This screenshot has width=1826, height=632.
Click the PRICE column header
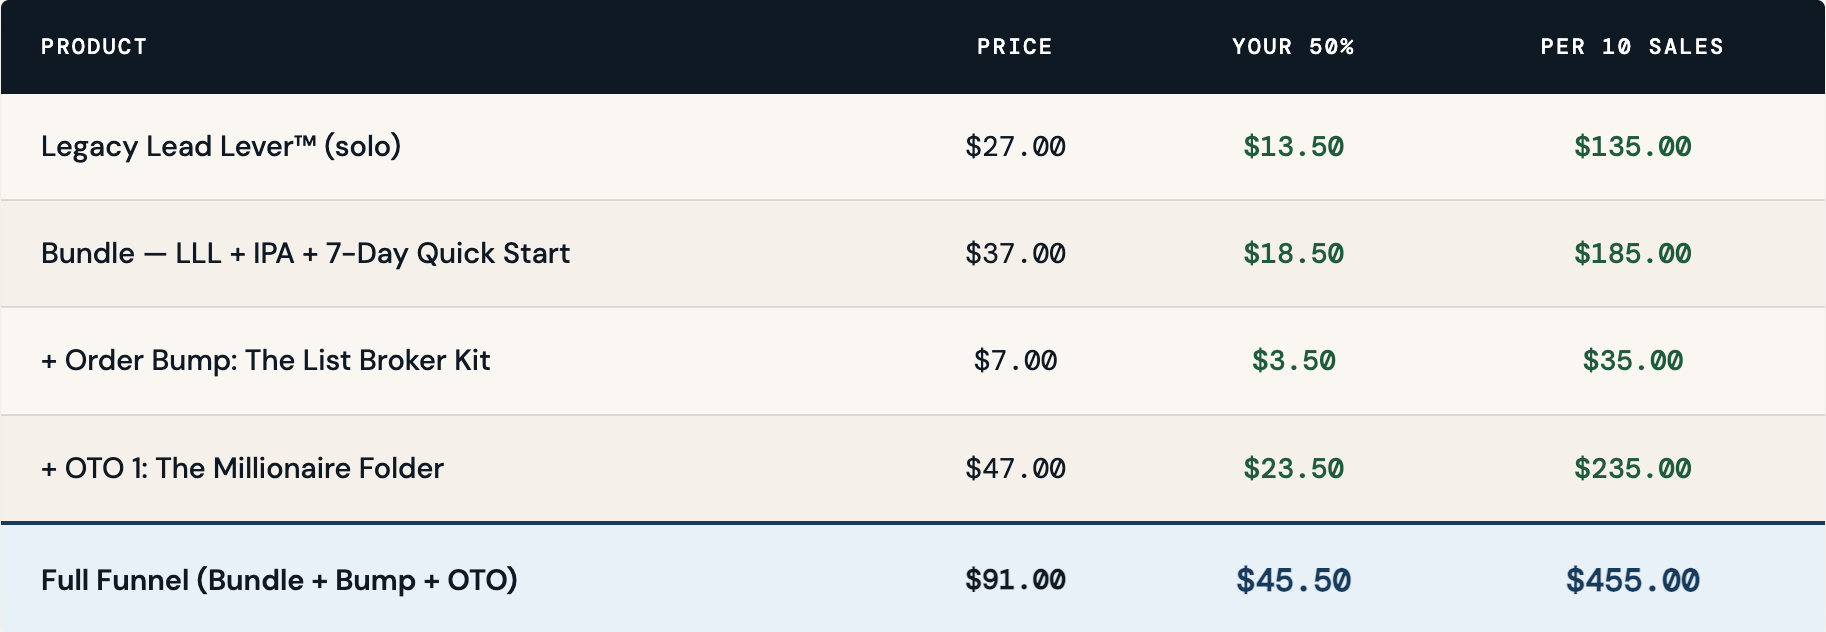pyautogui.click(x=1014, y=47)
